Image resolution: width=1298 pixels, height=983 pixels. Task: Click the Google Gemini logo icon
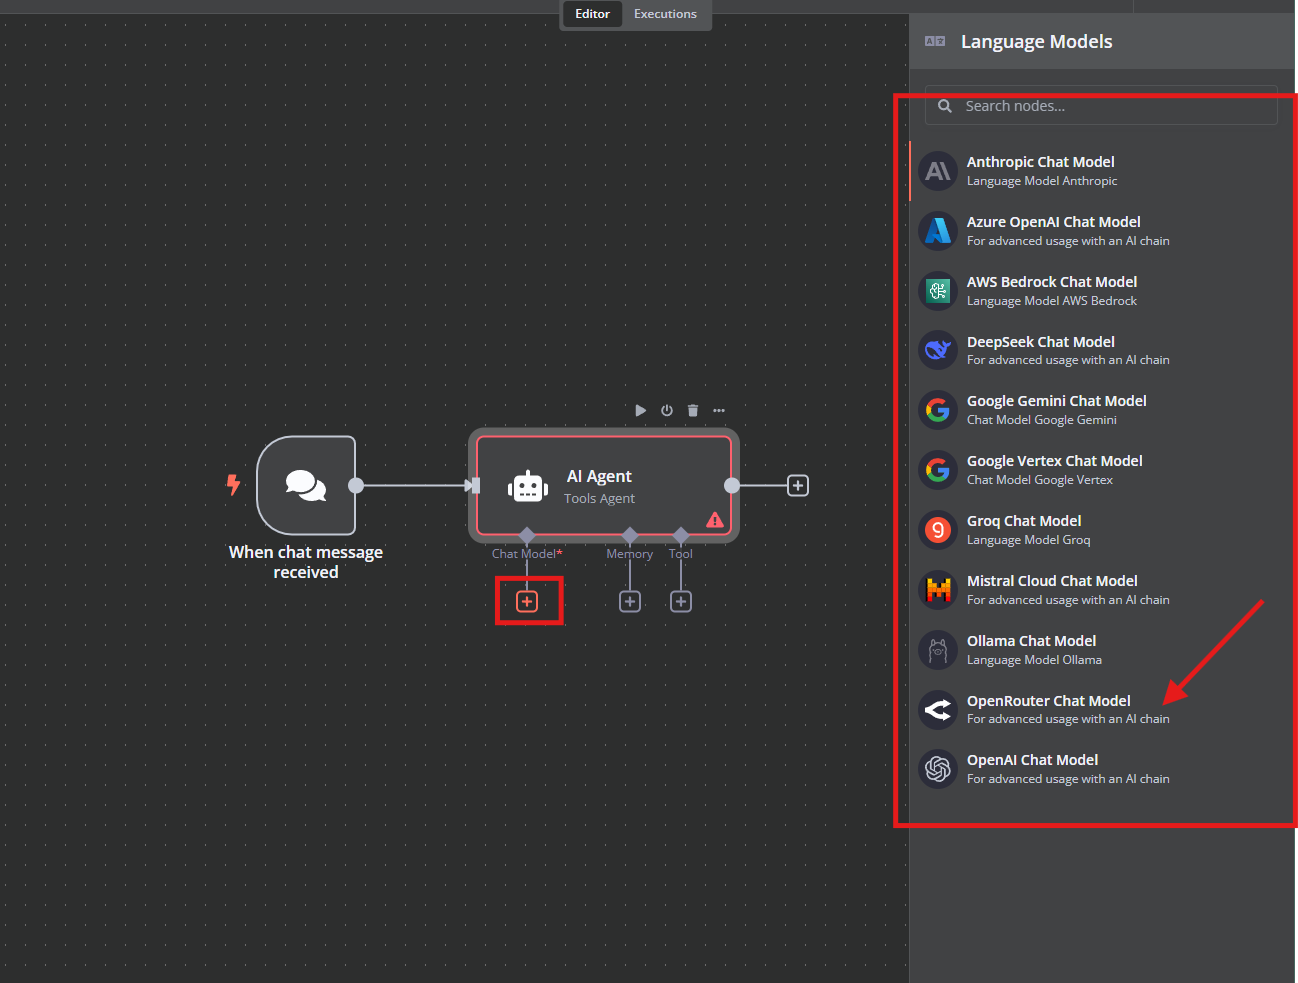point(938,410)
